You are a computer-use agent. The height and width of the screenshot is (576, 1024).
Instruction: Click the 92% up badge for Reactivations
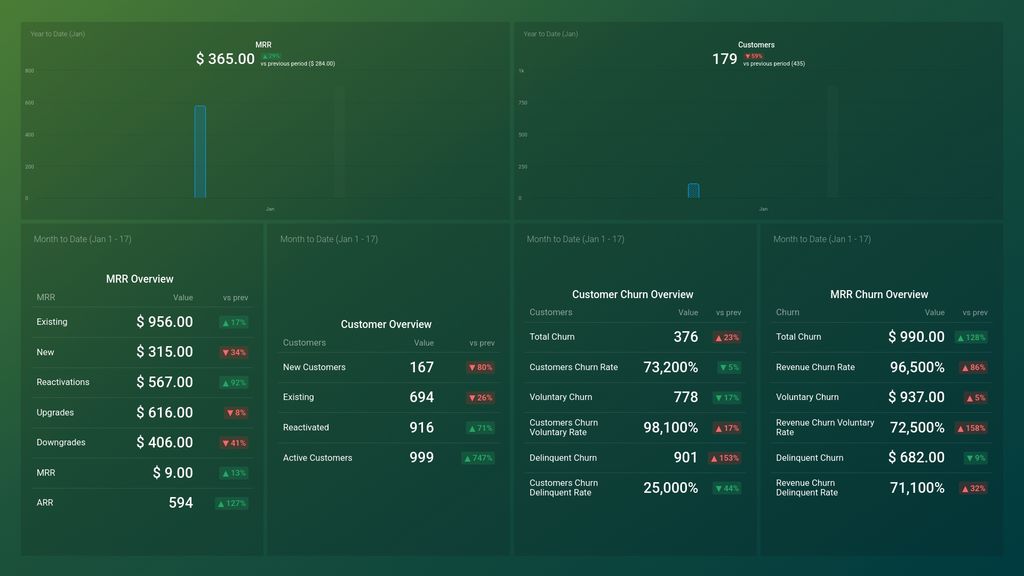pyautogui.click(x=234, y=383)
